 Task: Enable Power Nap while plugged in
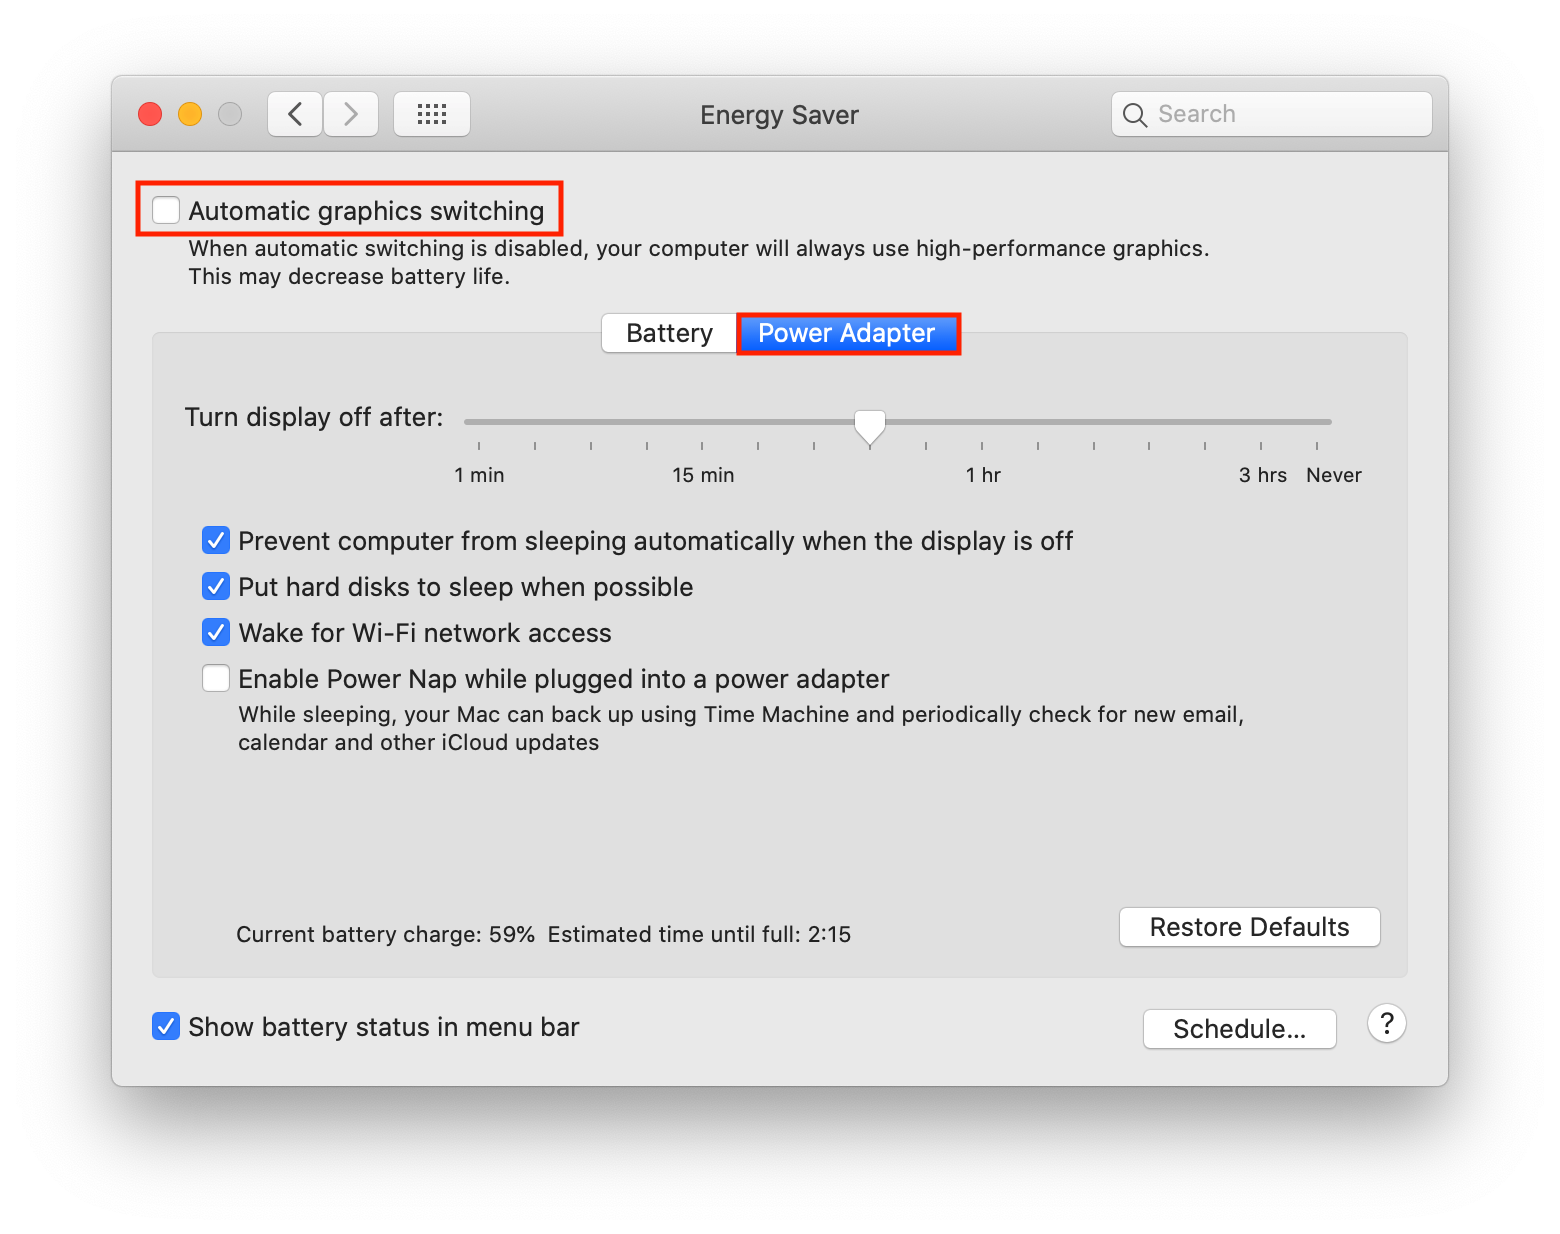(x=215, y=678)
